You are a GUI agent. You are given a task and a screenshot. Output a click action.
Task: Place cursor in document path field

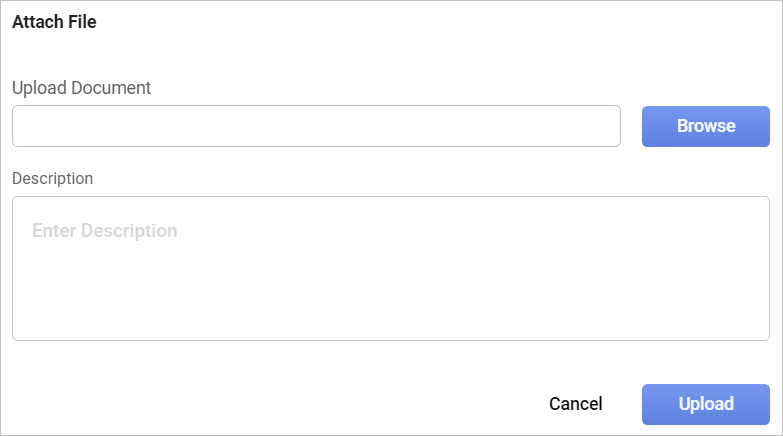pyautogui.click(x=316, y=126)
